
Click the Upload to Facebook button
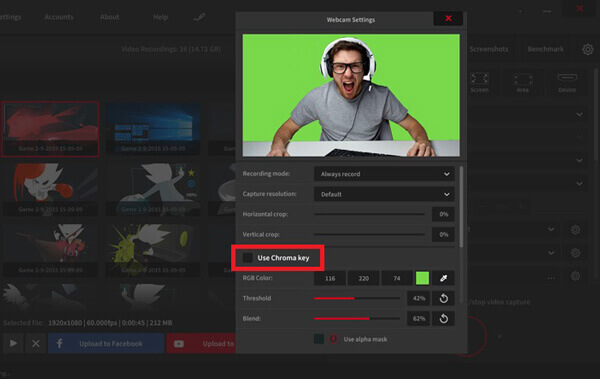(106, 343)
